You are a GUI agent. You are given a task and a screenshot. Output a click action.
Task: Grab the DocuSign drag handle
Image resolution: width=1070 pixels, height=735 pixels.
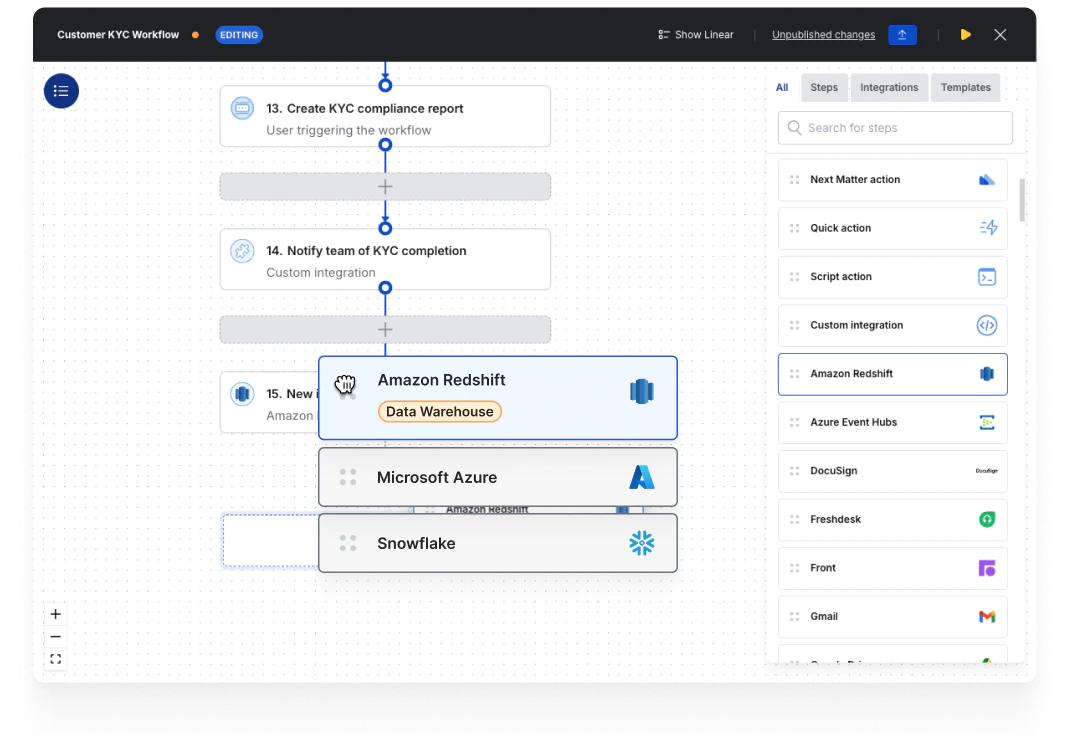click(794, 471)
